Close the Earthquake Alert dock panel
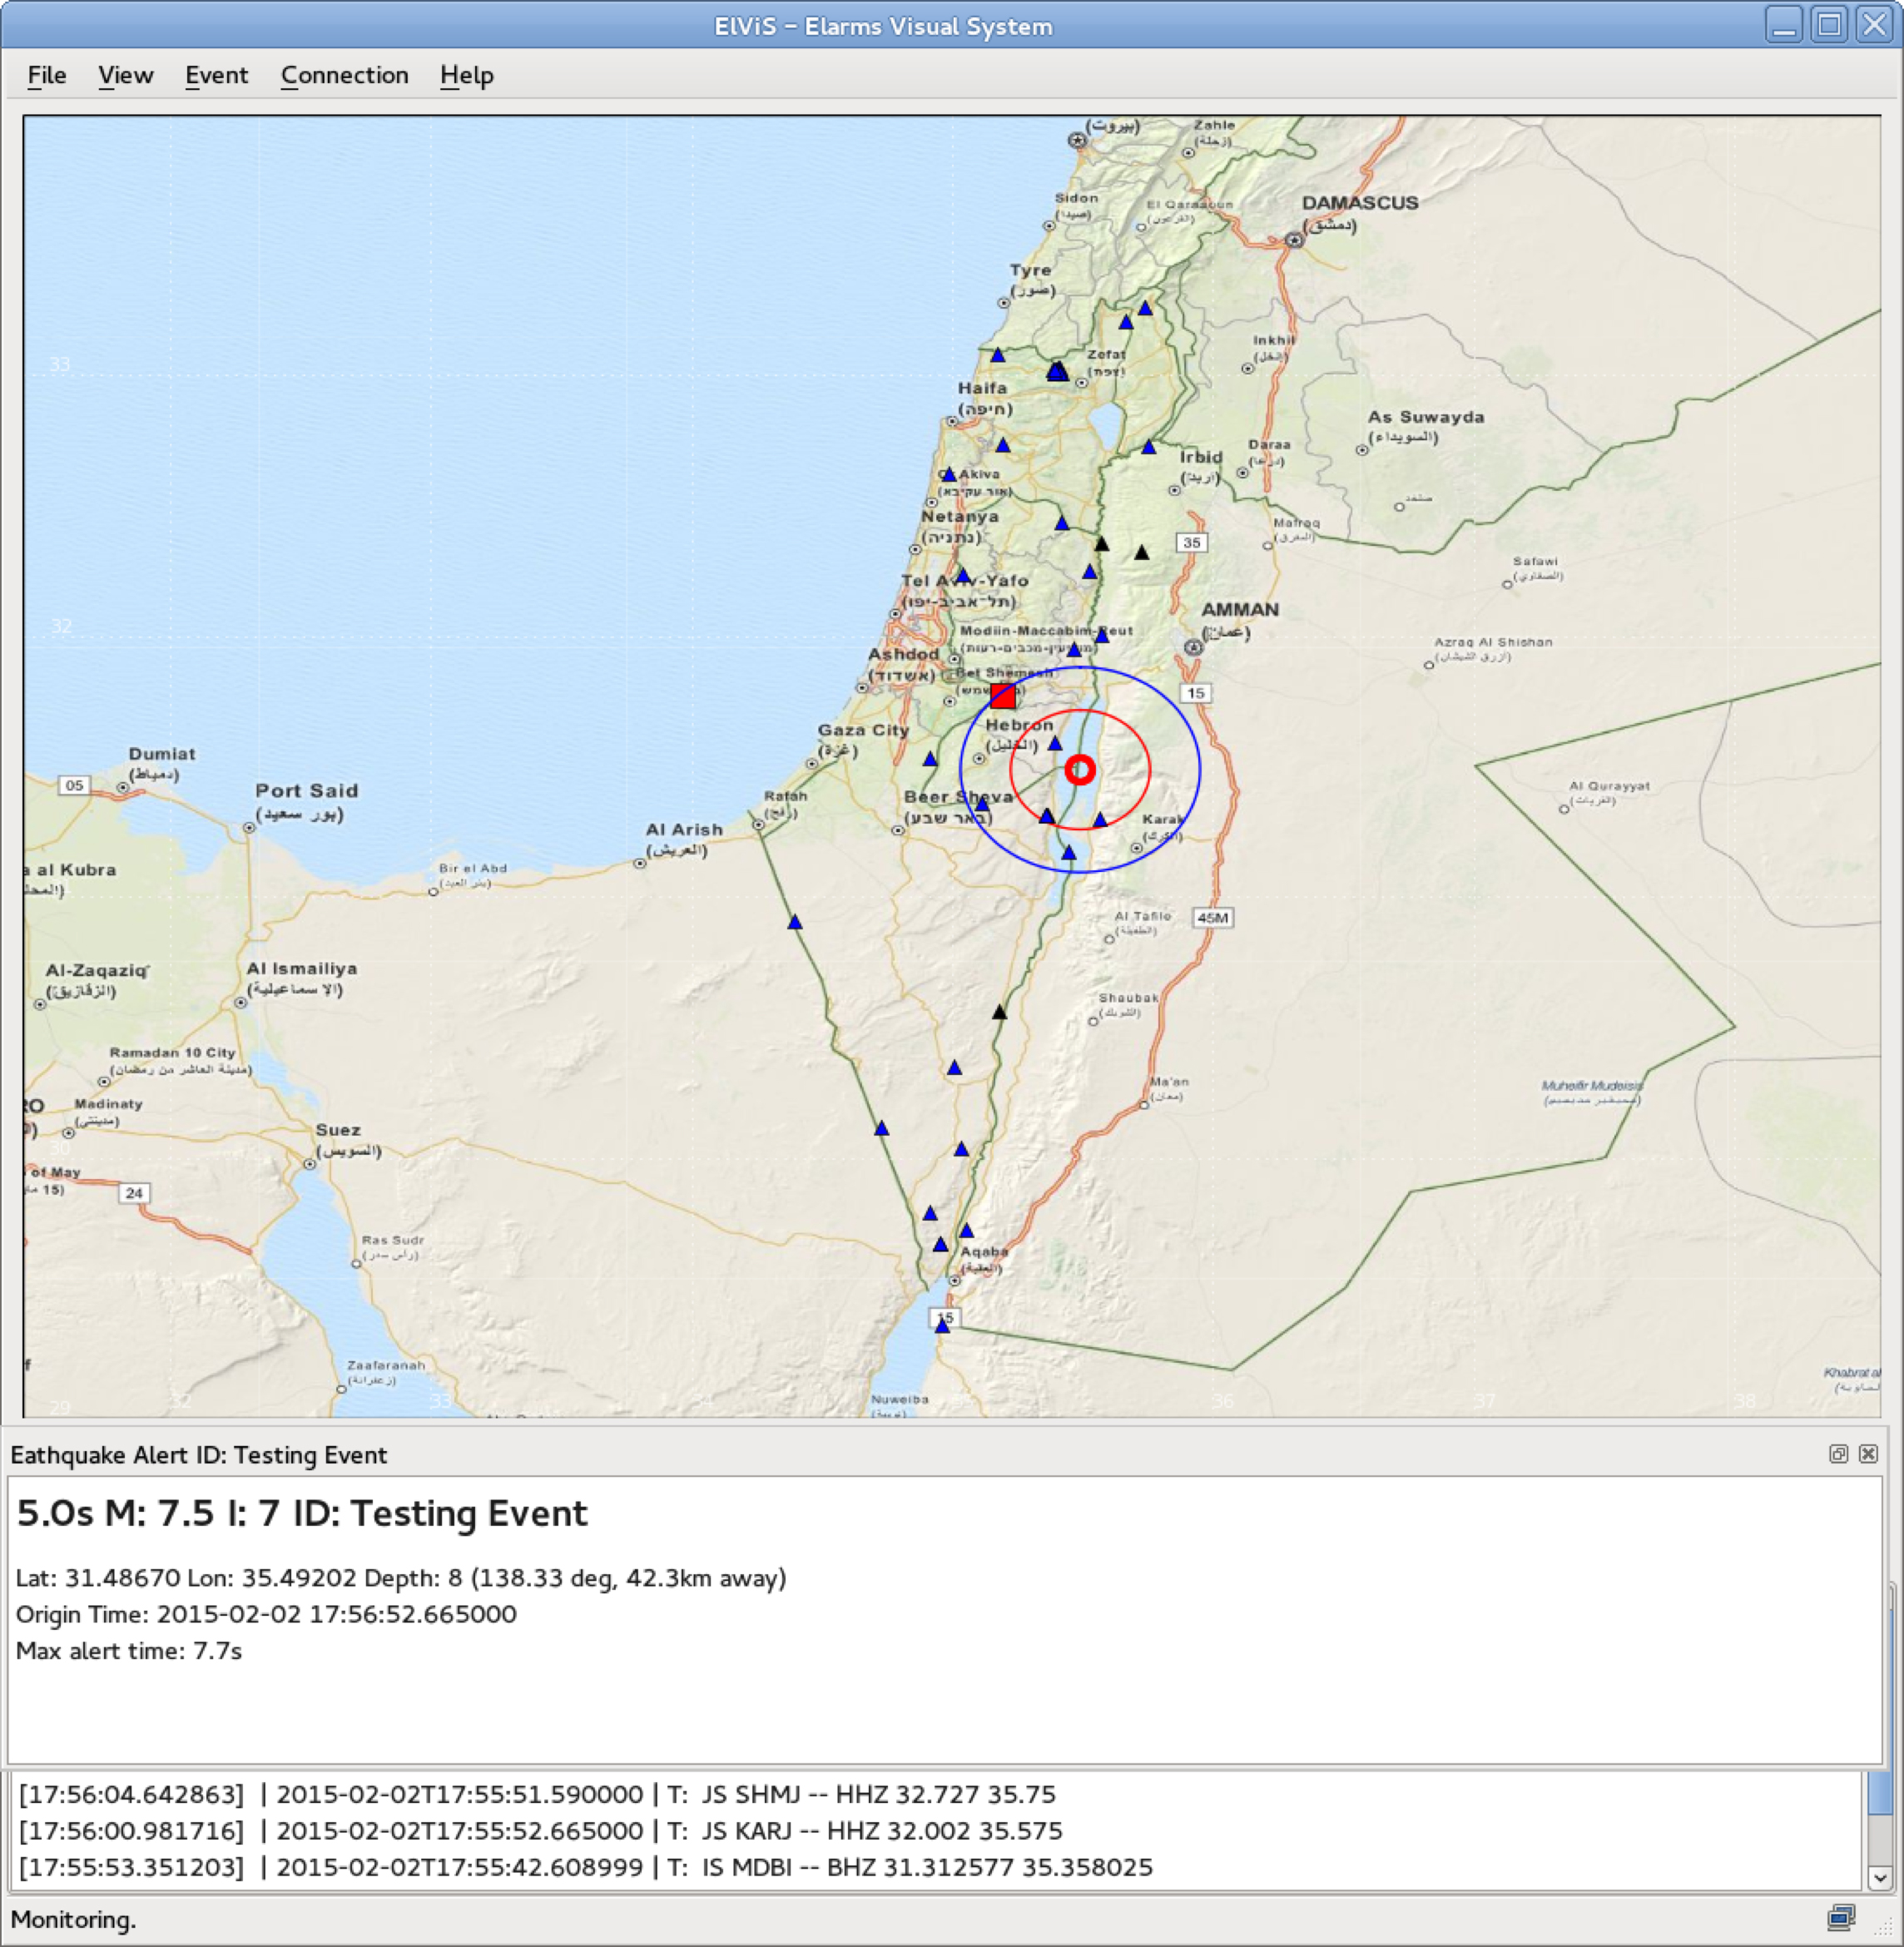Image resolution: width=1904 pixels, height=1947 pixels. (1868, 1454)
